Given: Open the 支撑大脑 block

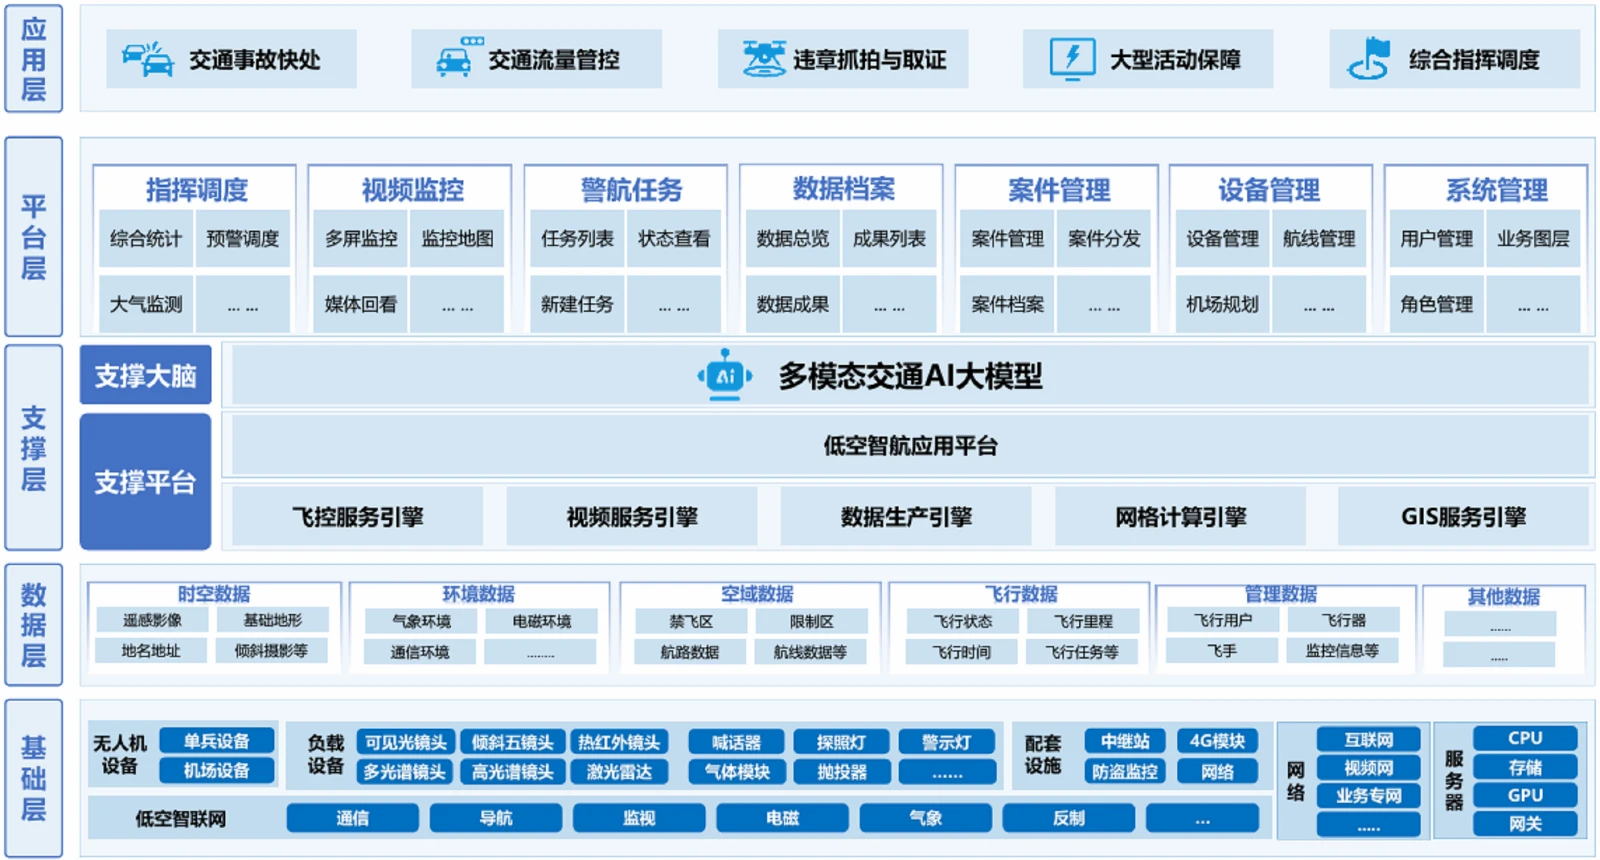Looking at the screenshot, I should [x=146, y=375].
